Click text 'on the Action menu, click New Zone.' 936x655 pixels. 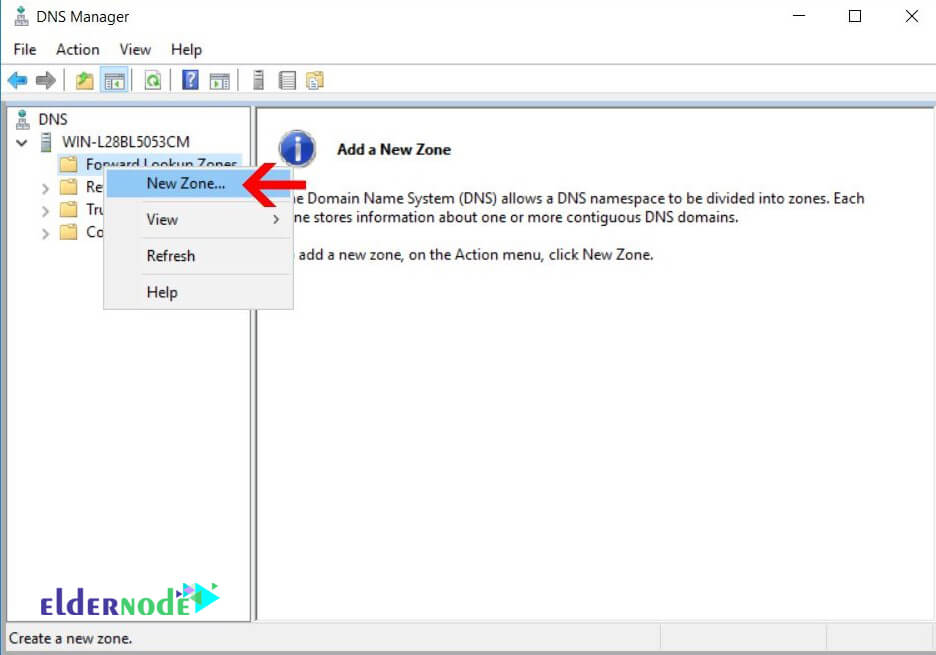click(531, 255)
